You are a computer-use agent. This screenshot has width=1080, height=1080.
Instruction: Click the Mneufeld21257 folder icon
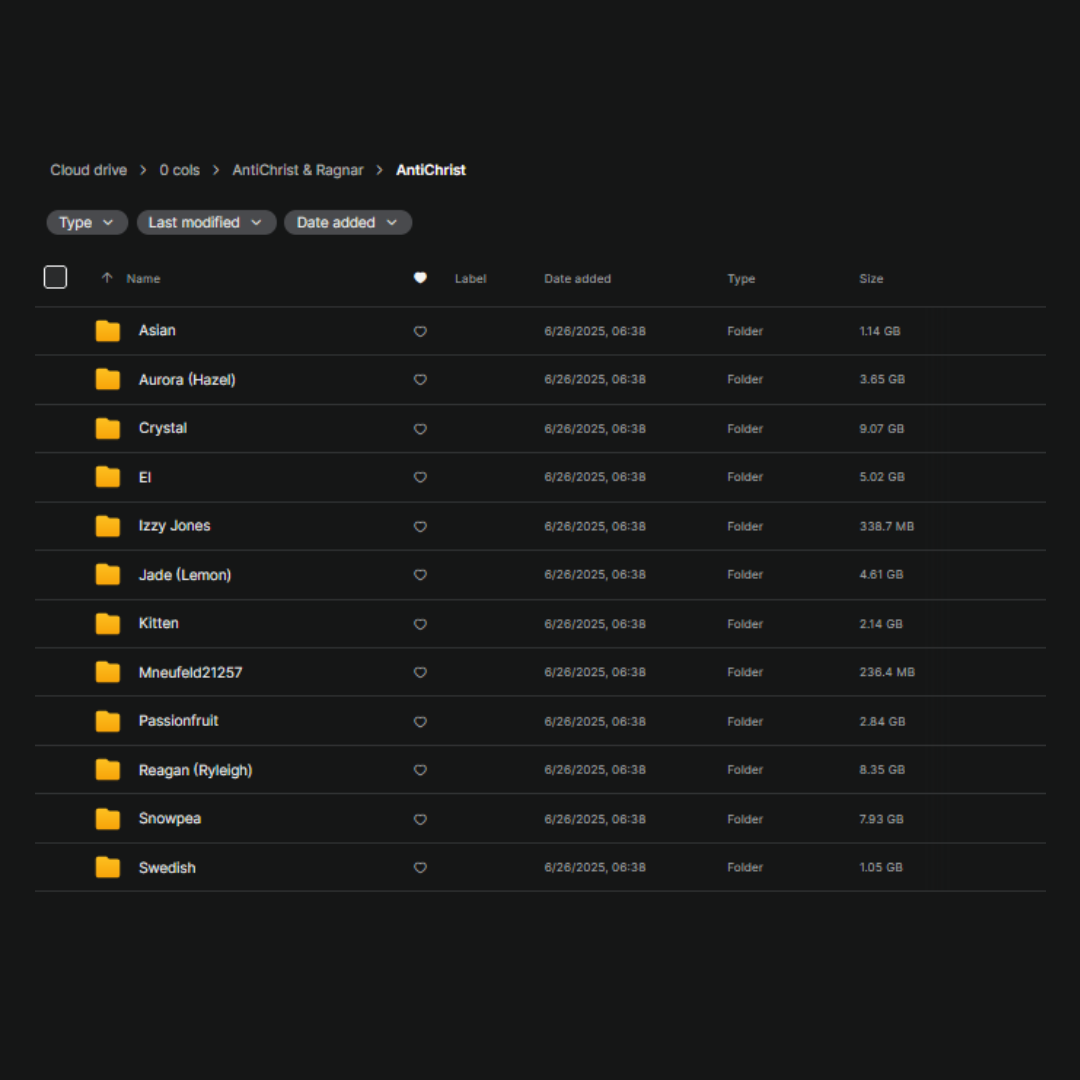click(108, 673)
